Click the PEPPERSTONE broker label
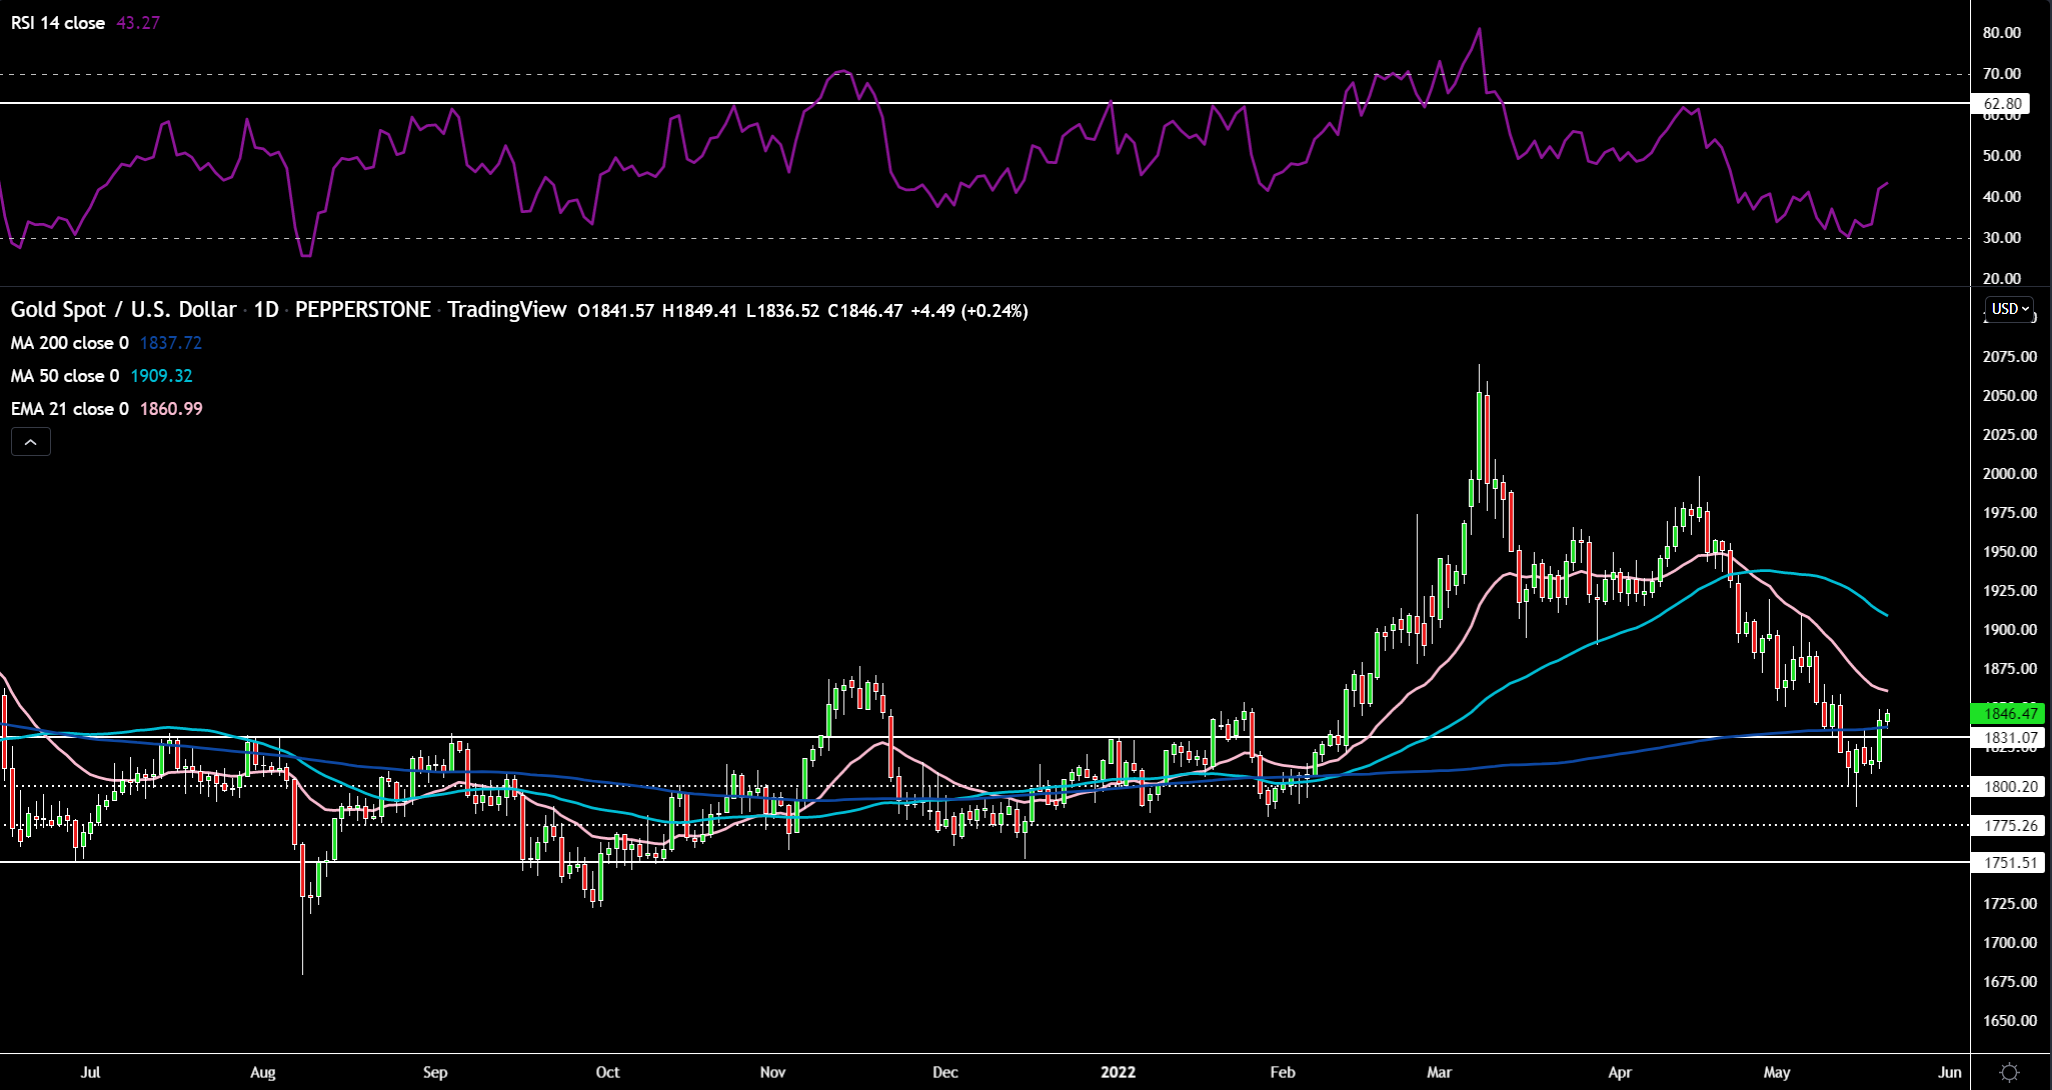Viewport: 2052px width, 1090px height. (x=363, y=310)
